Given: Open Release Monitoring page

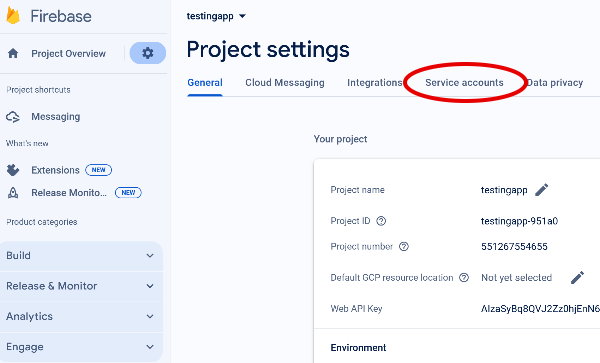Looking at the screenshot, I should pyautogui.click(x=69, y=193).
